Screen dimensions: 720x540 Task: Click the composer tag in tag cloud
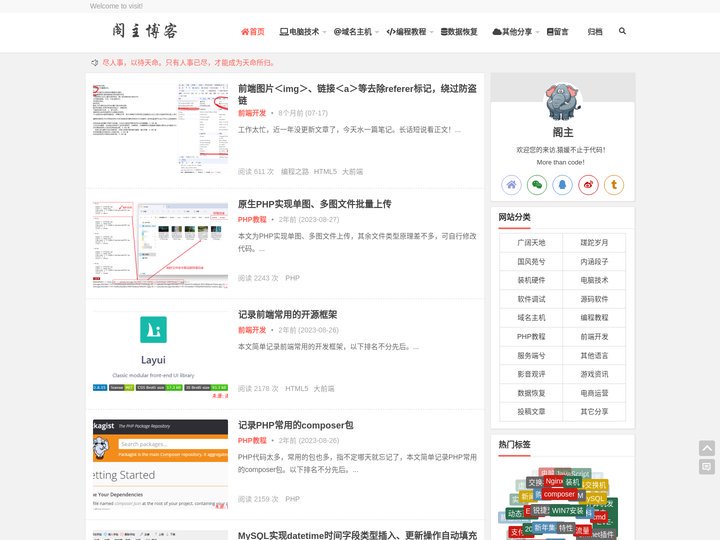559,494
